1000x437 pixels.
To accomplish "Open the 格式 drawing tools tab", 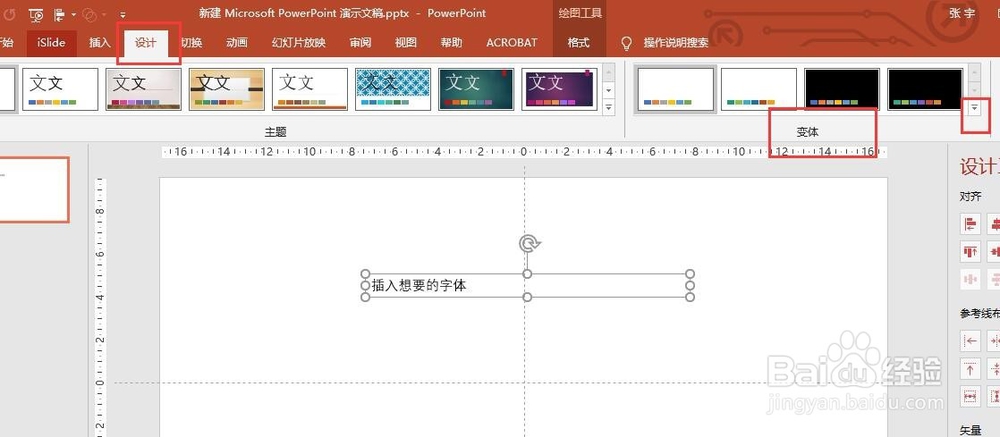I will tap(578, 43).
